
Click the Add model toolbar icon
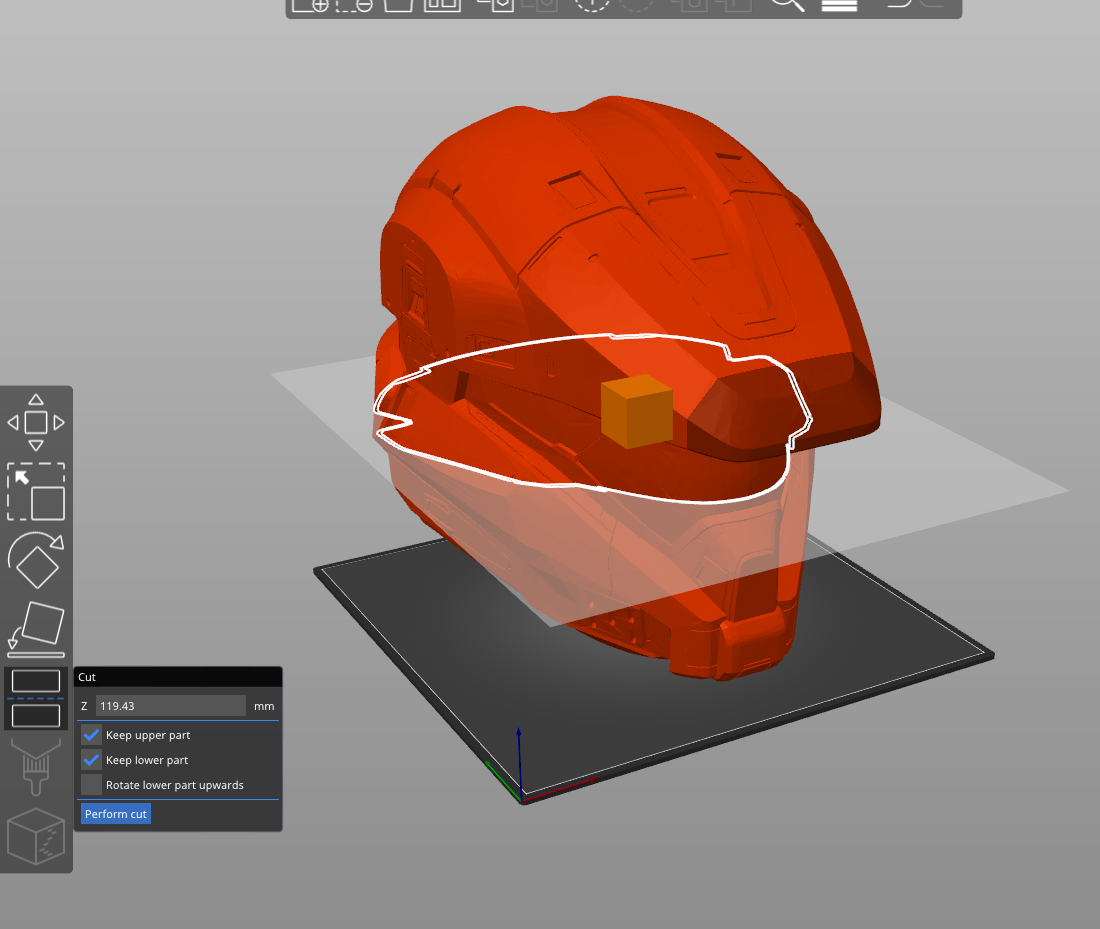point(310,5)
